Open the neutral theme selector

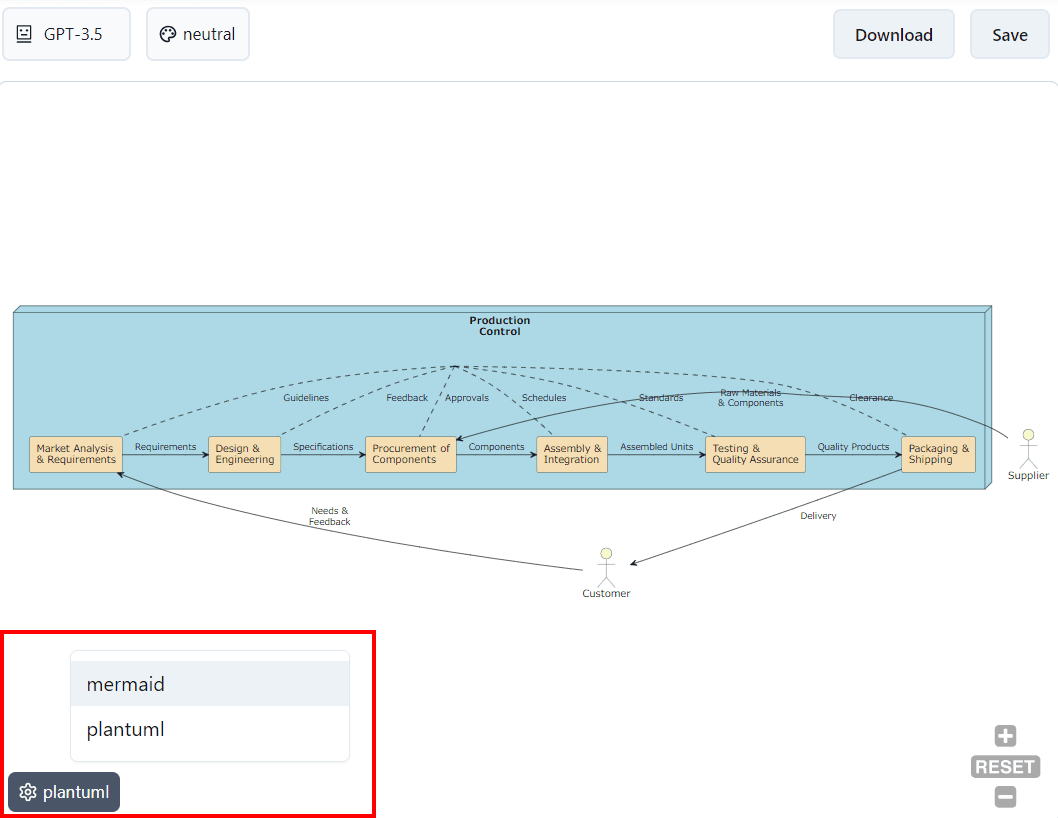[197, 33]
